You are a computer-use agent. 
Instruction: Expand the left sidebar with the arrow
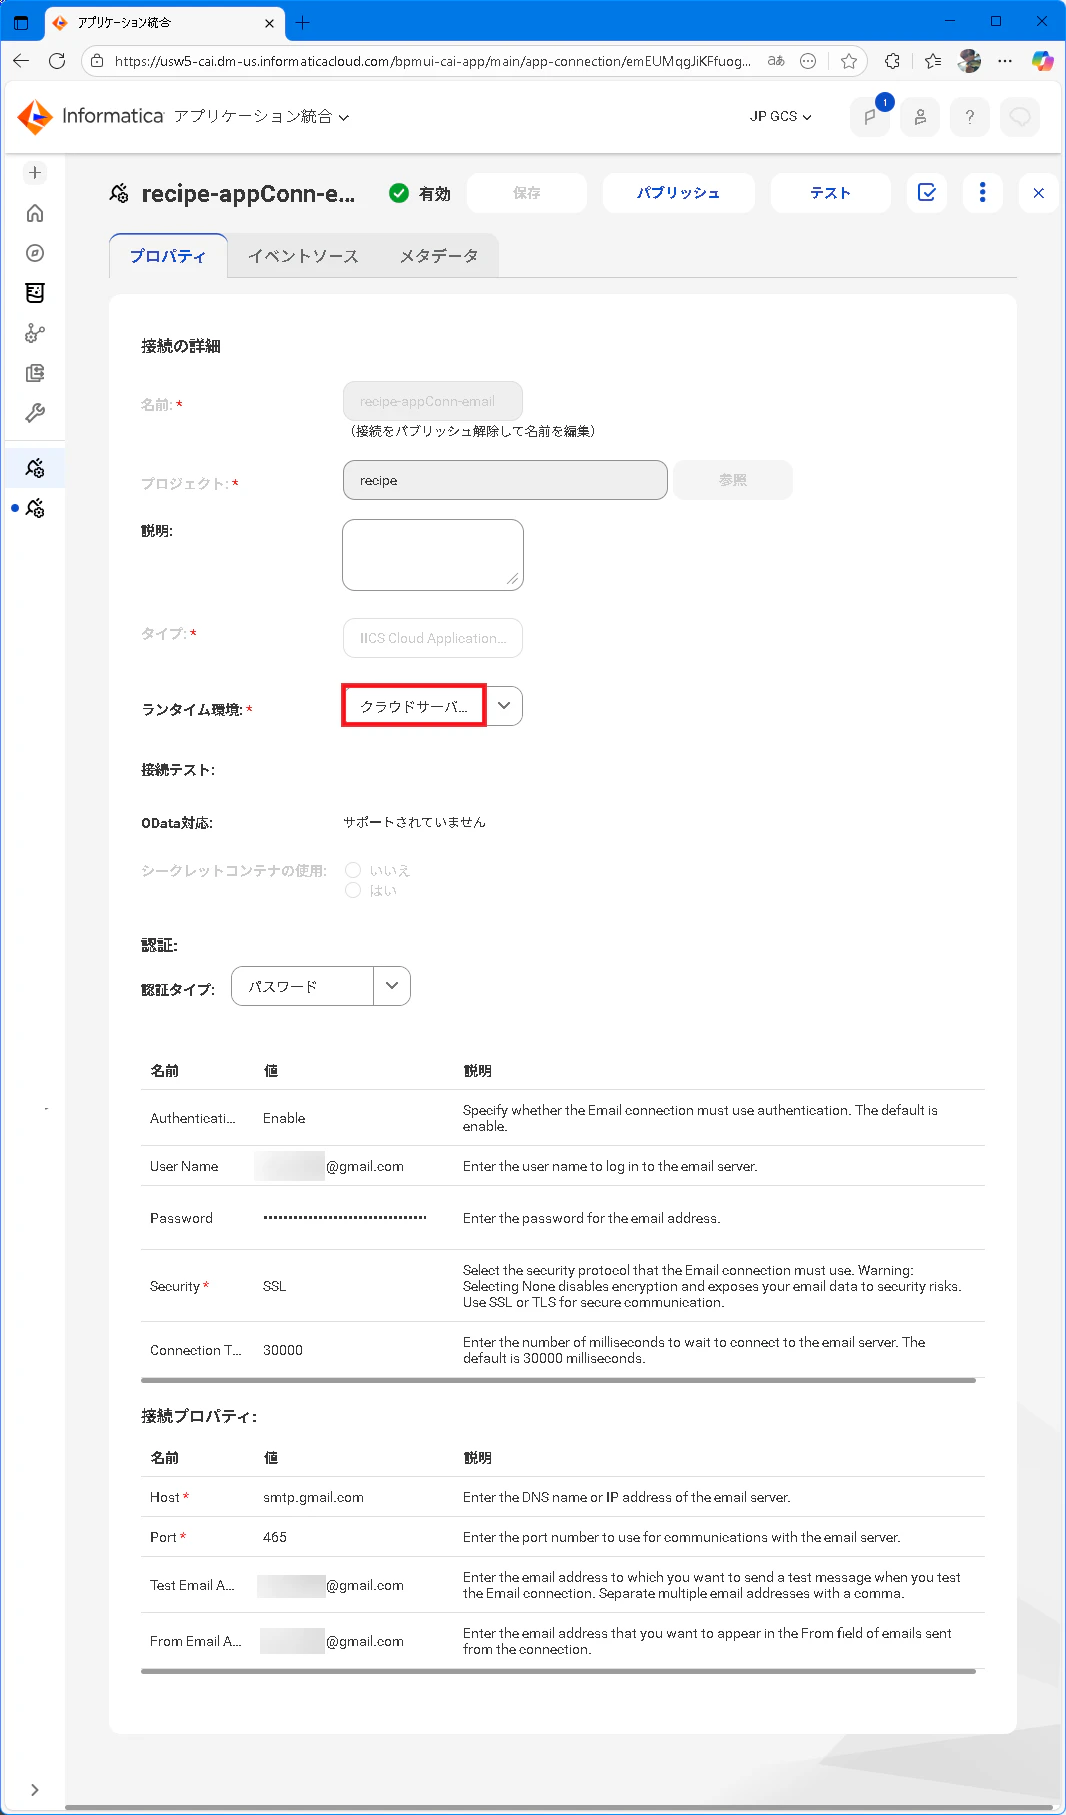(x=35, y=1790)
